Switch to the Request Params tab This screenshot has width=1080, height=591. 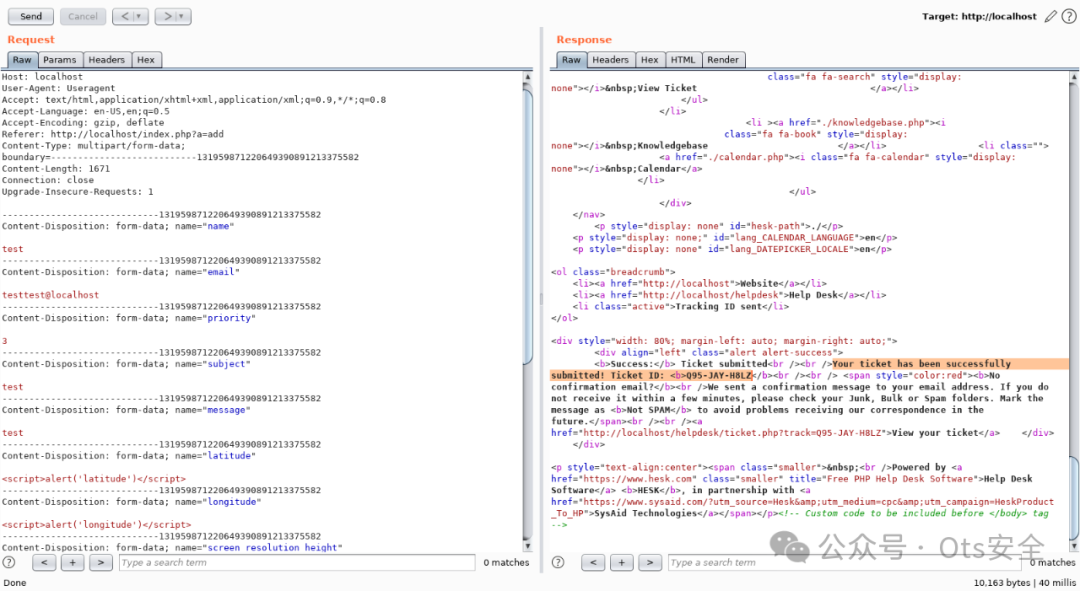[x=60, y=60]
